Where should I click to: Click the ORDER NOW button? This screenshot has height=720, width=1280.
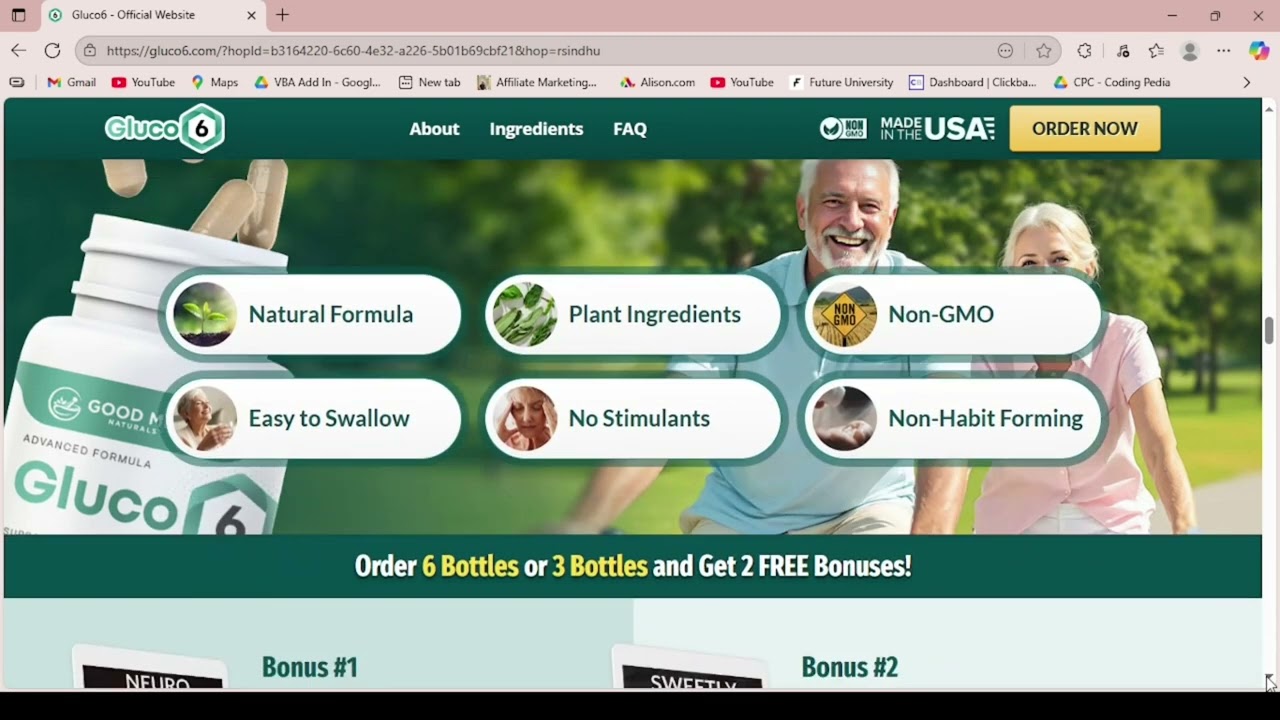click(x=1085, y=128)
